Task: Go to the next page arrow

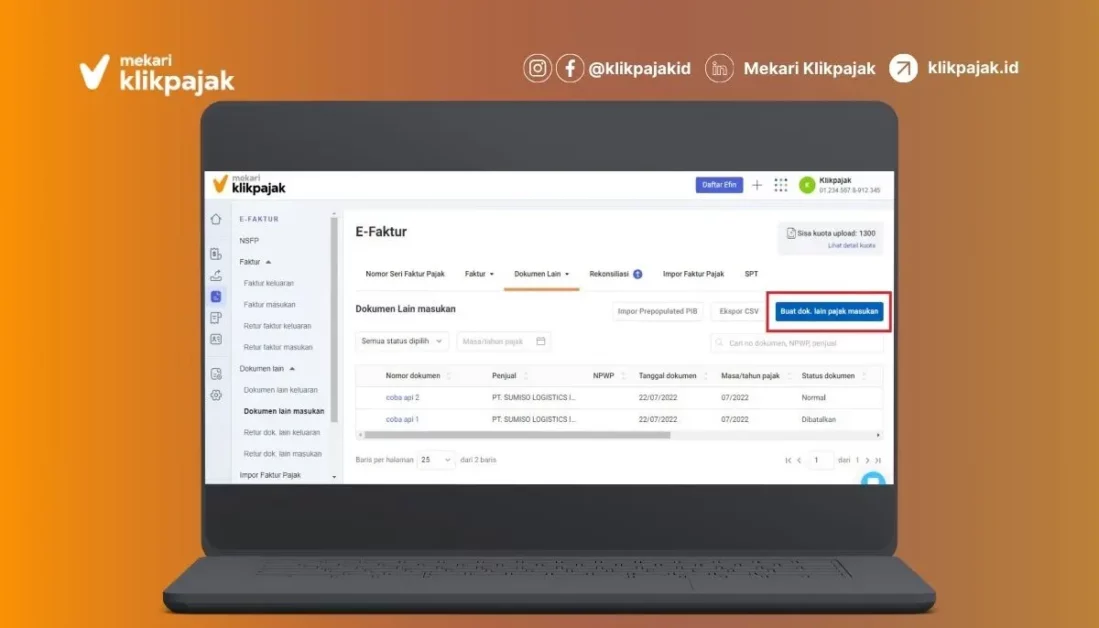Action: coord(868,460)
